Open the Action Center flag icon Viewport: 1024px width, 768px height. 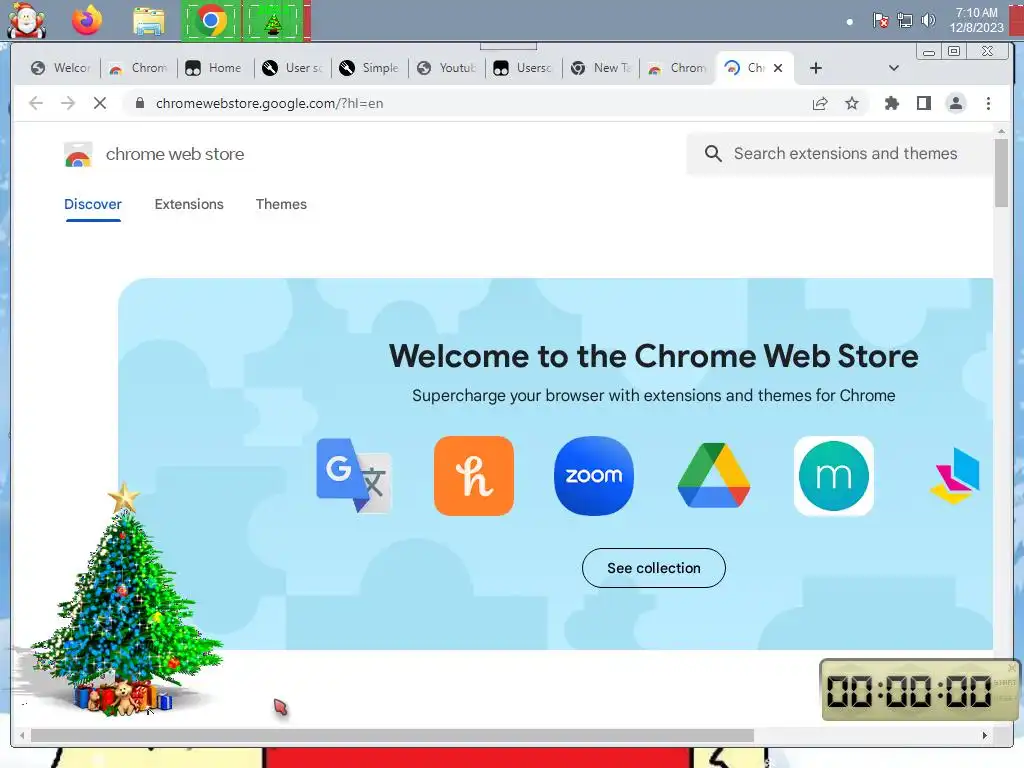point(880,20)
